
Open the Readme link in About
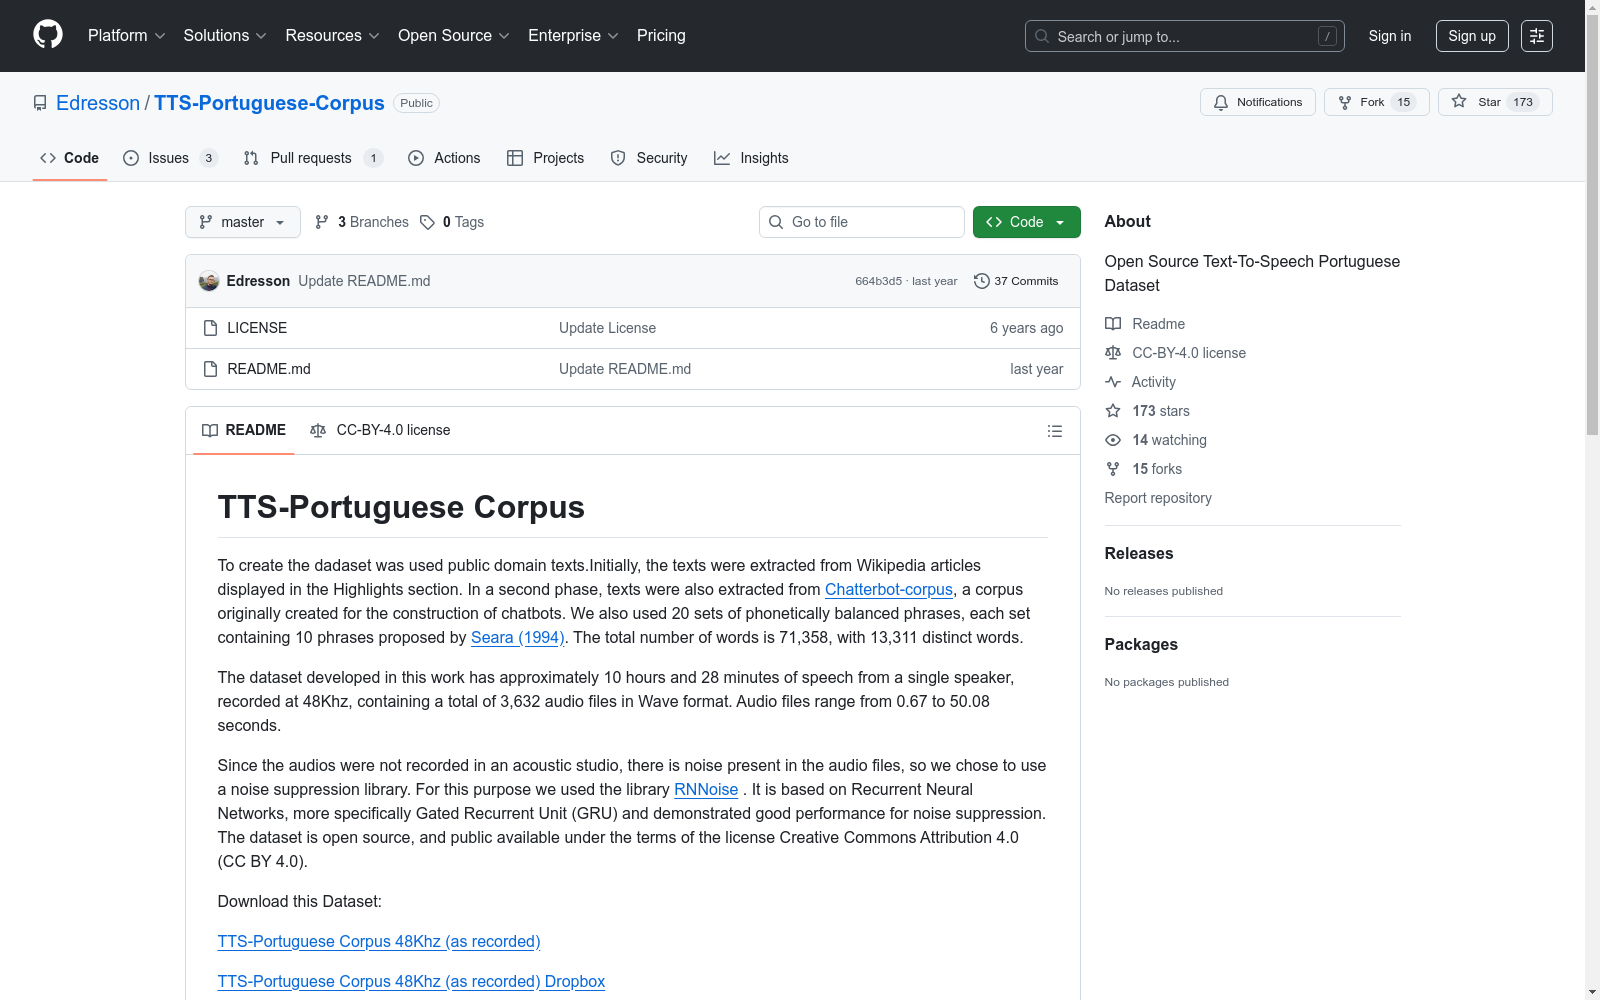click(1145, 324)
